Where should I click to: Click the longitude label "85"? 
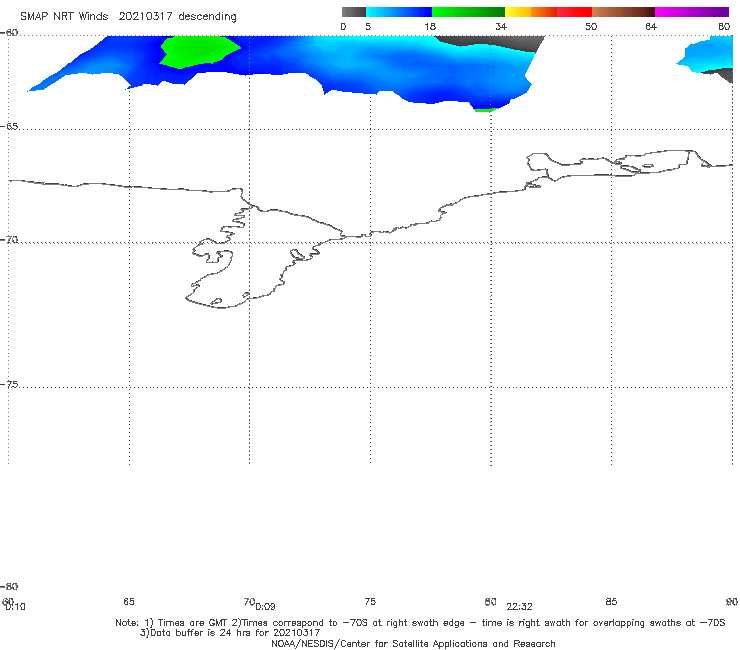[x=611, y=601]
